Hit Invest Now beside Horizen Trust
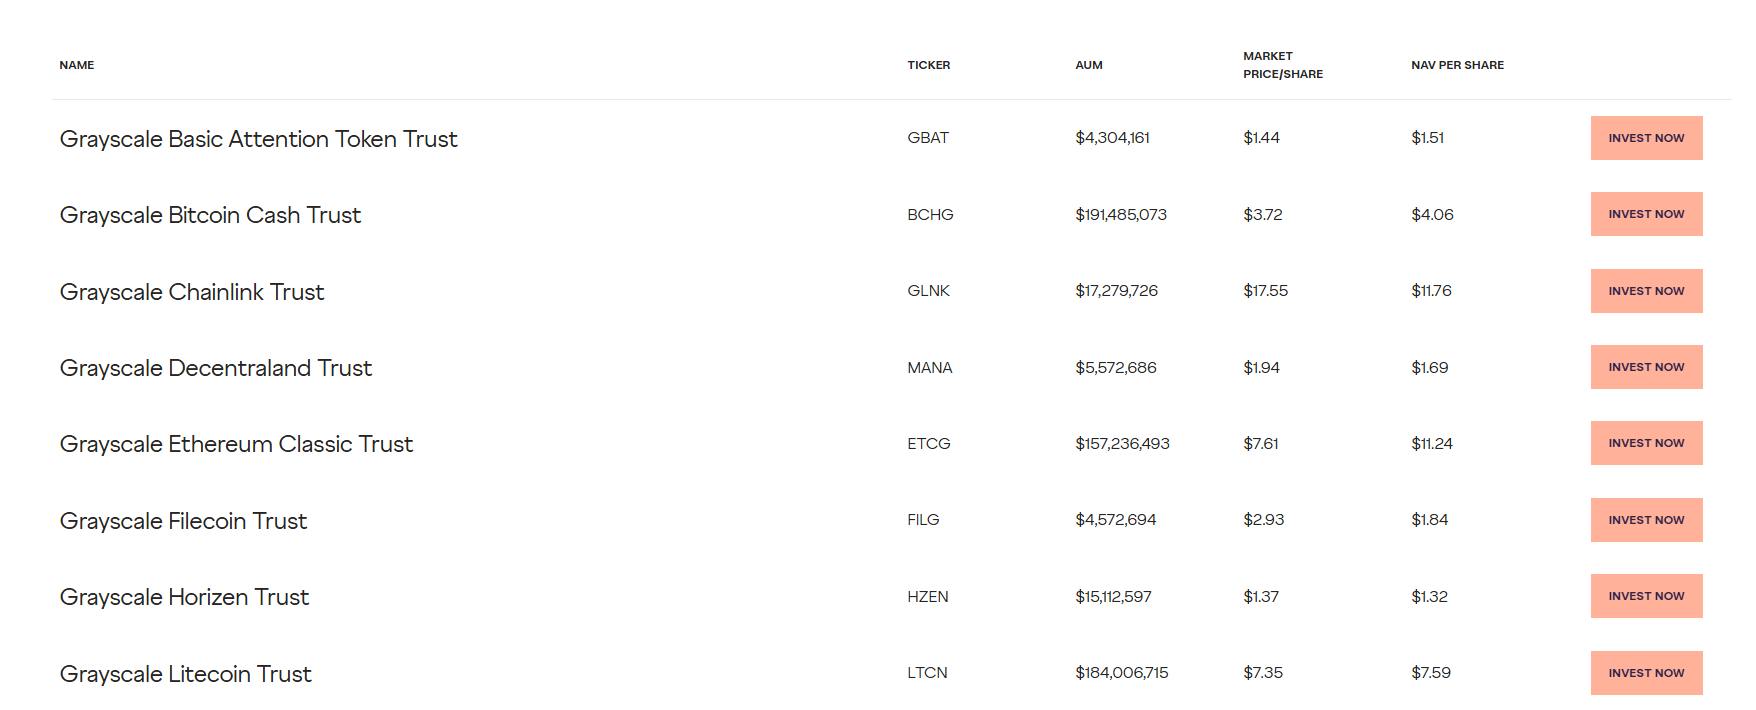This screenshot has width=1756, height=710. tap(1646, 596)
